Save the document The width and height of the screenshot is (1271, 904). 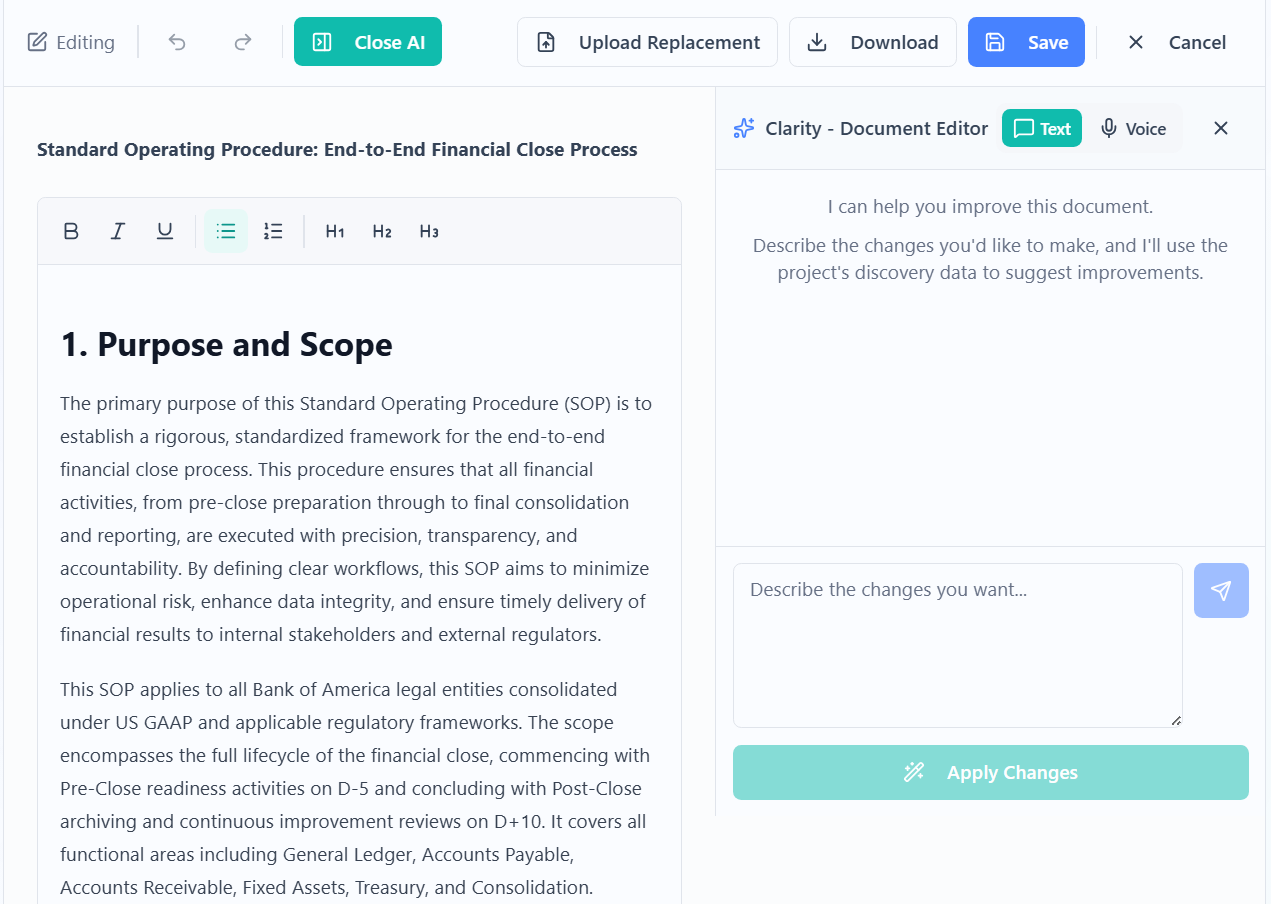point(1026,42)
